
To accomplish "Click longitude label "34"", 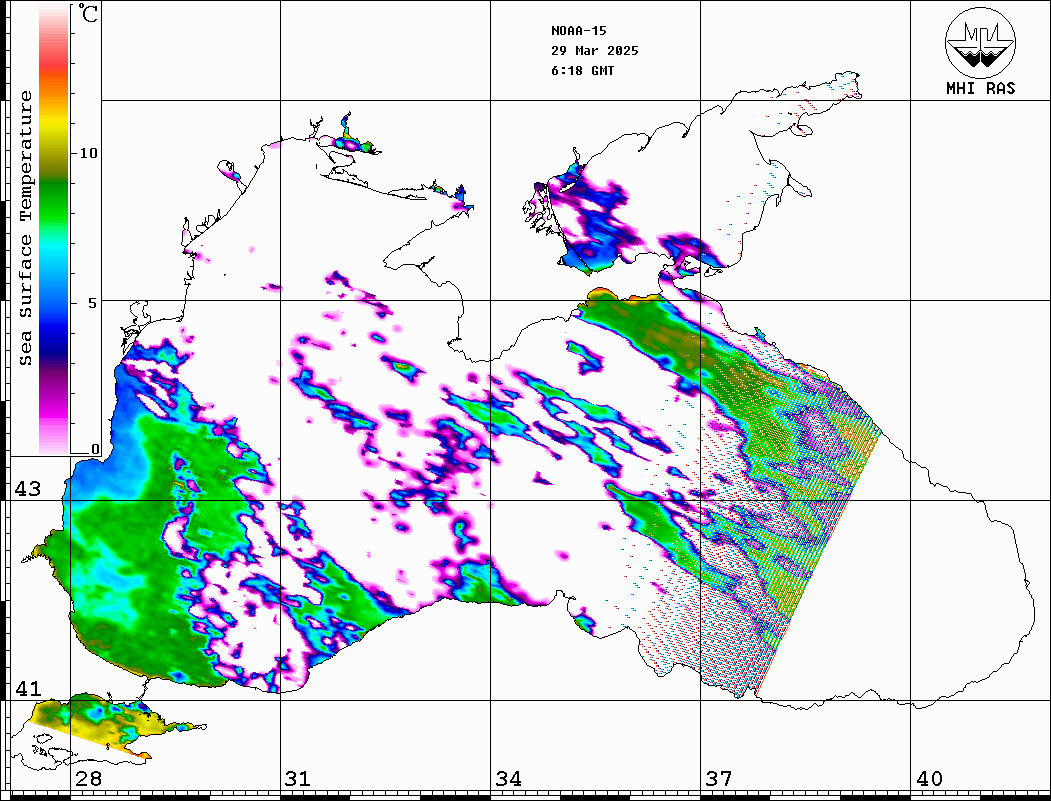I will [508, 778].
